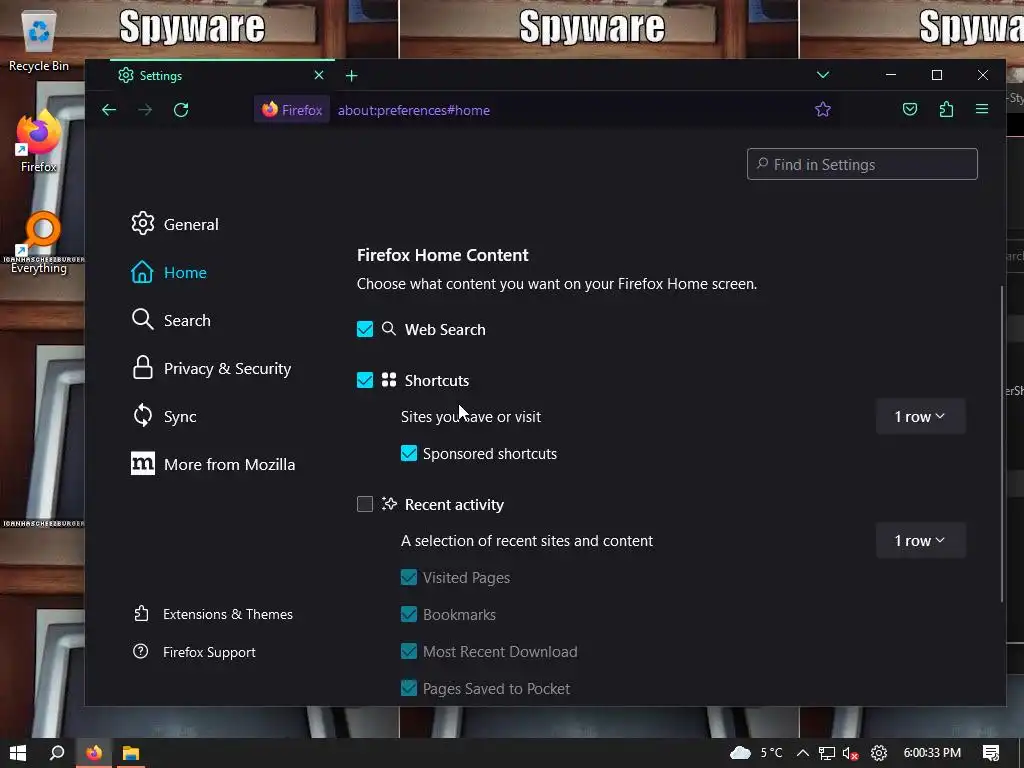Disable Sponsored shortcuts checkbox
Screen dimensions: 1024x768
click(x=409, y=453)
